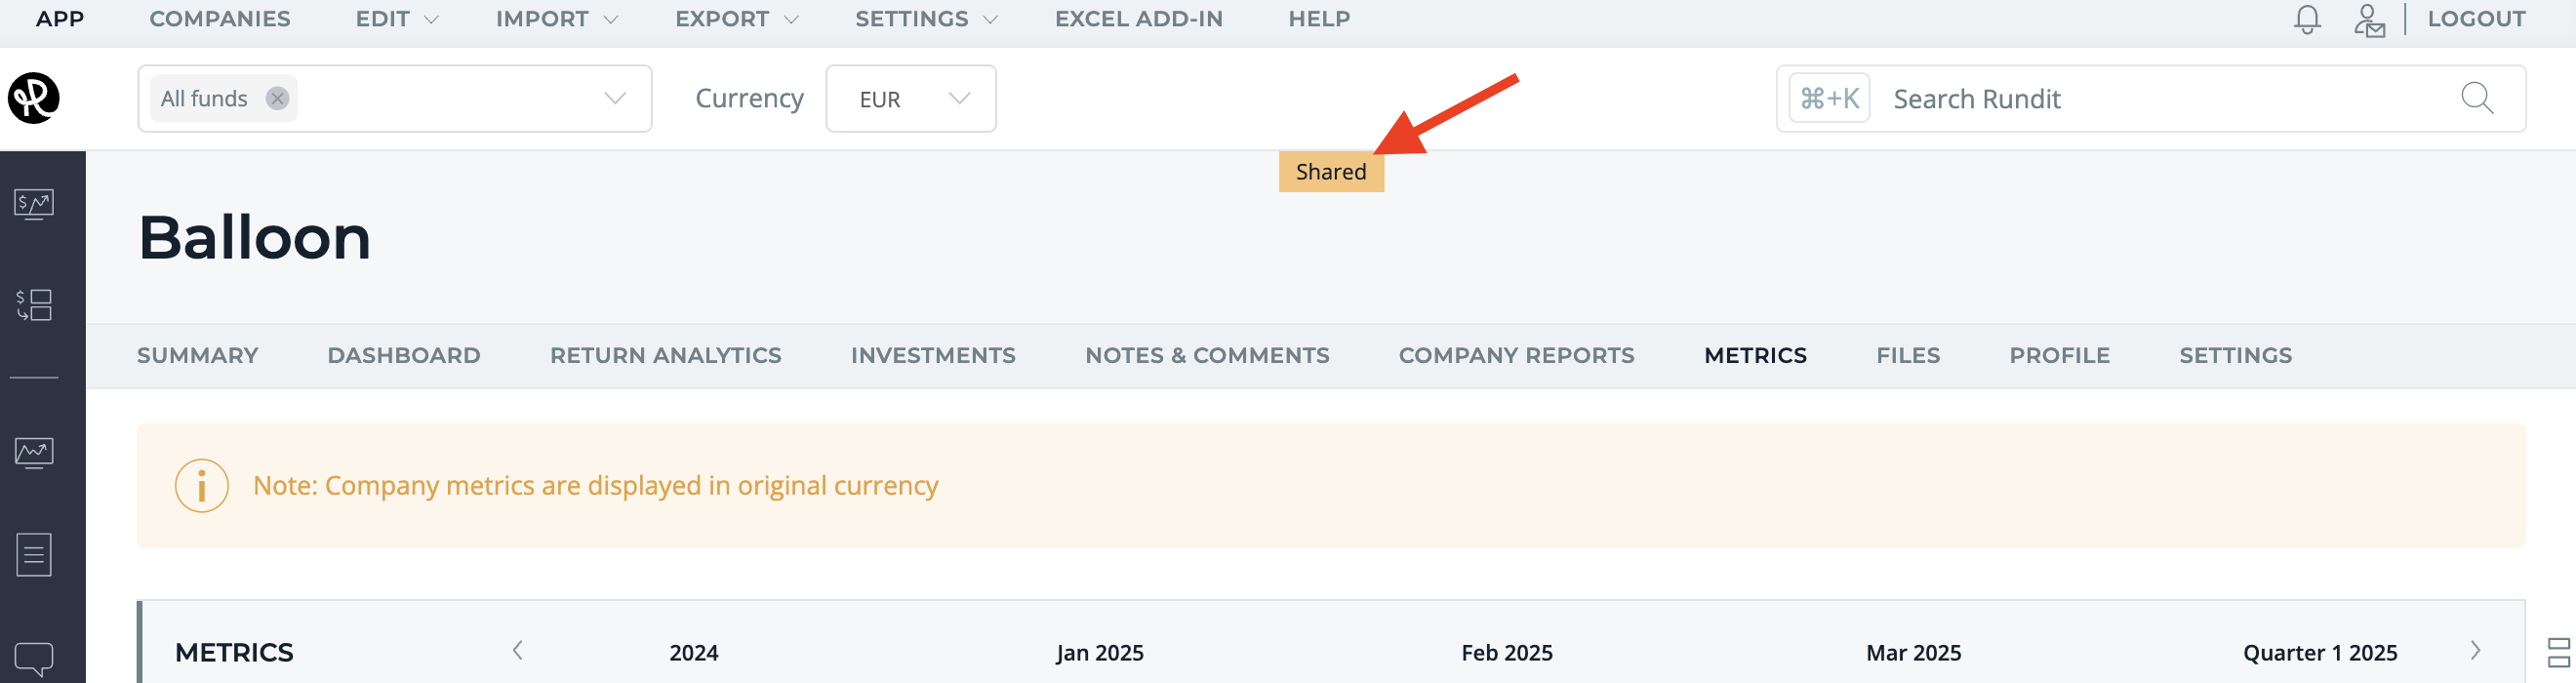The width and height of the screenshot is (2576, 683).
Task: Expand the Export menu
Action: pos(737,19)
